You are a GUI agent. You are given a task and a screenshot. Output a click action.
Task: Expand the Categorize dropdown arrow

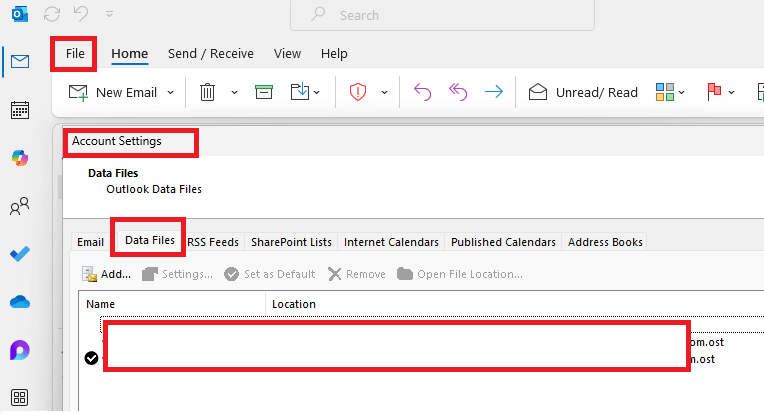(682, 92)
